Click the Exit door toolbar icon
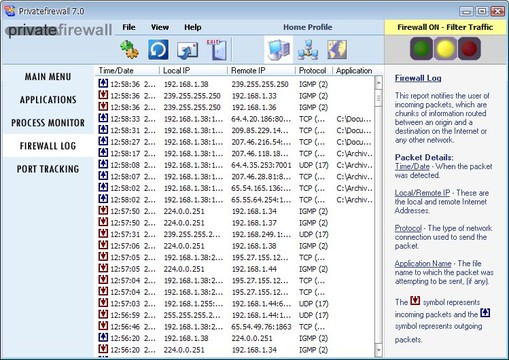This screenshot has height=360, width=509. 217,50
